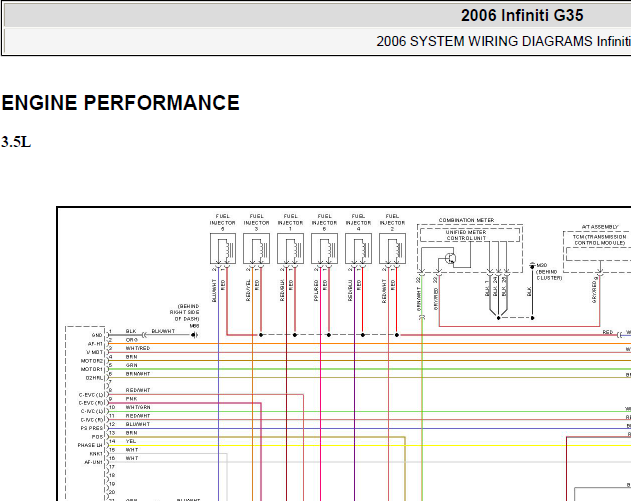Click the injector symbol above the PPL/RED wire
631x501 pixels.
click(x=324, y=249)
